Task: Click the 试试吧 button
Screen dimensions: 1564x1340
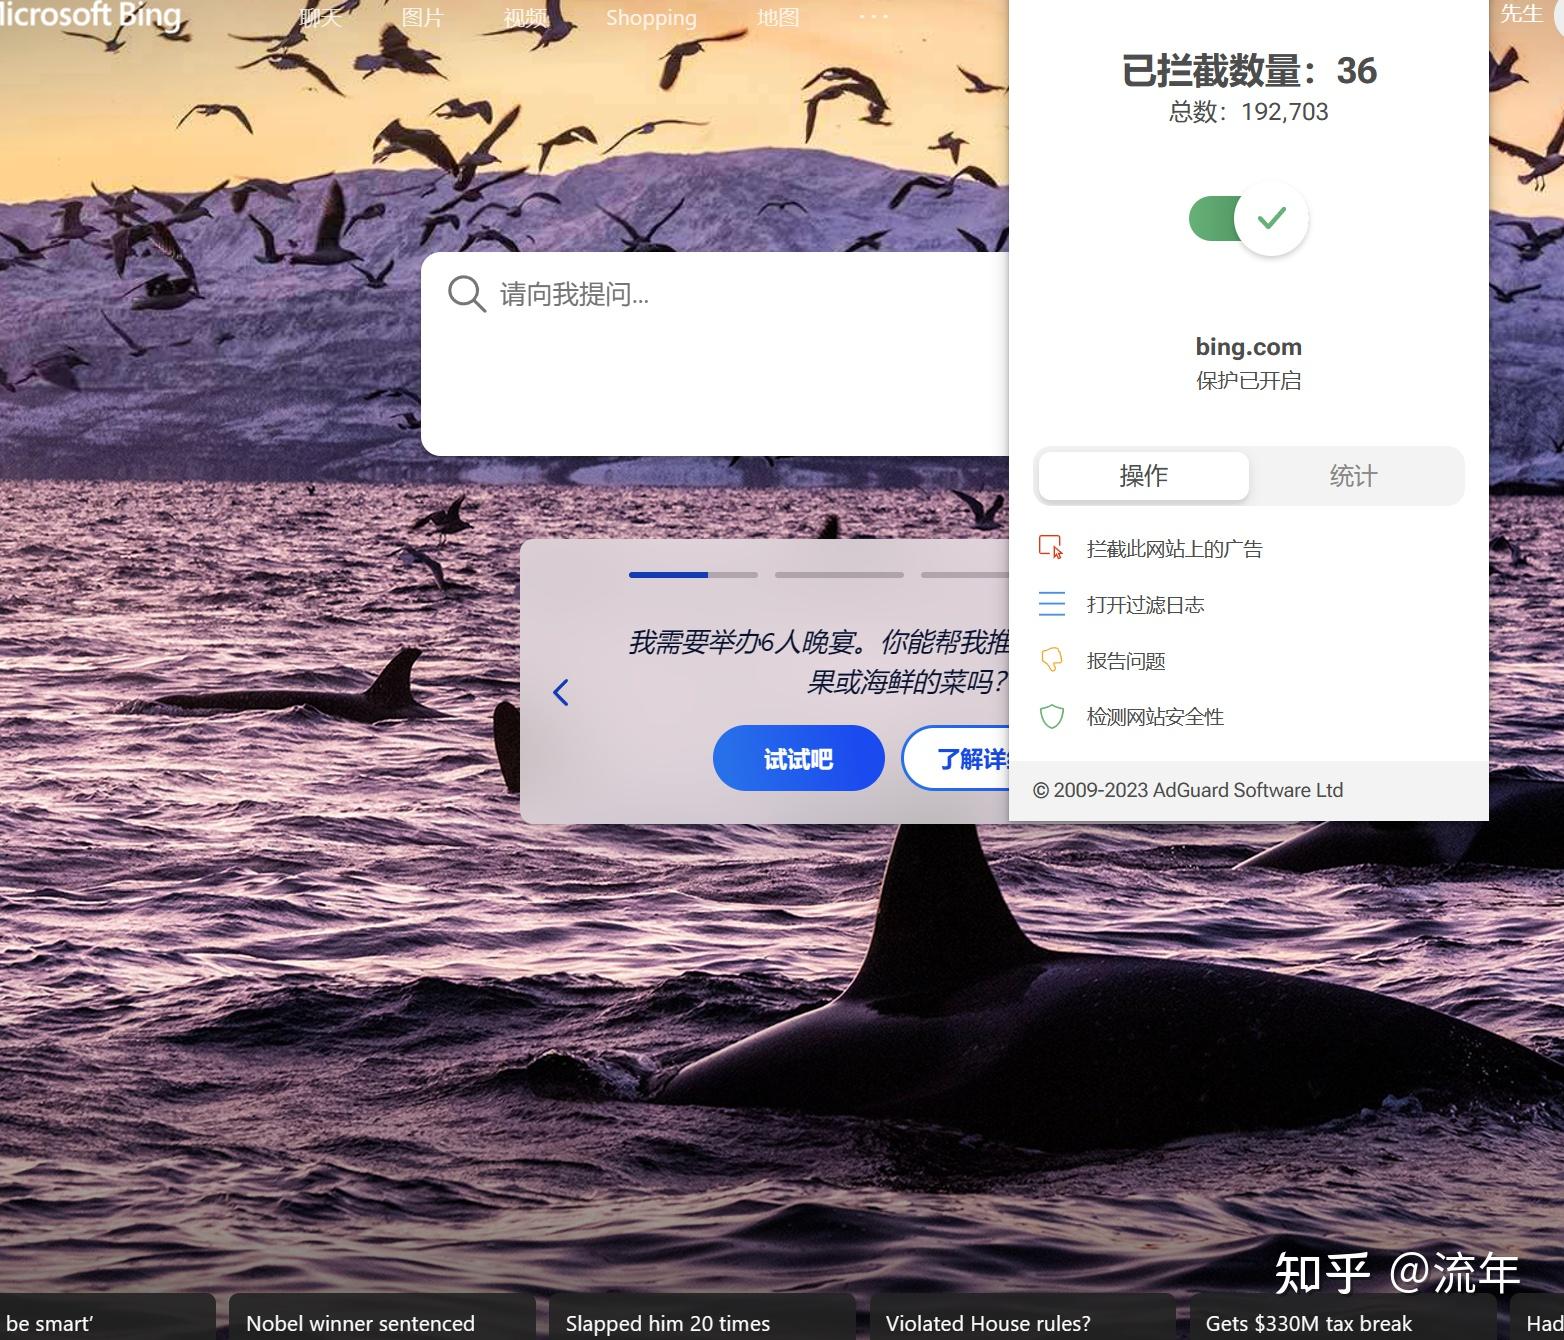Action: (x=797, y=758)
